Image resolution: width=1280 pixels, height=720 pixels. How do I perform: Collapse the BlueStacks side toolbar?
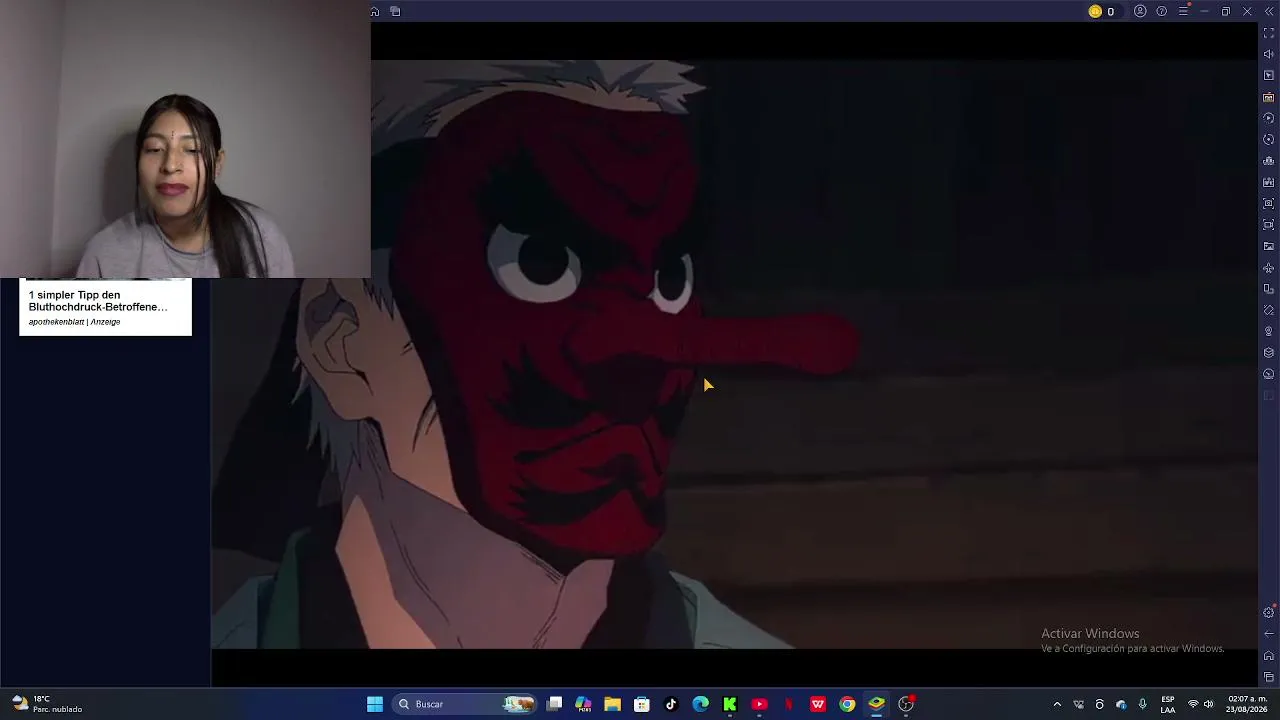pos(1268,11)
